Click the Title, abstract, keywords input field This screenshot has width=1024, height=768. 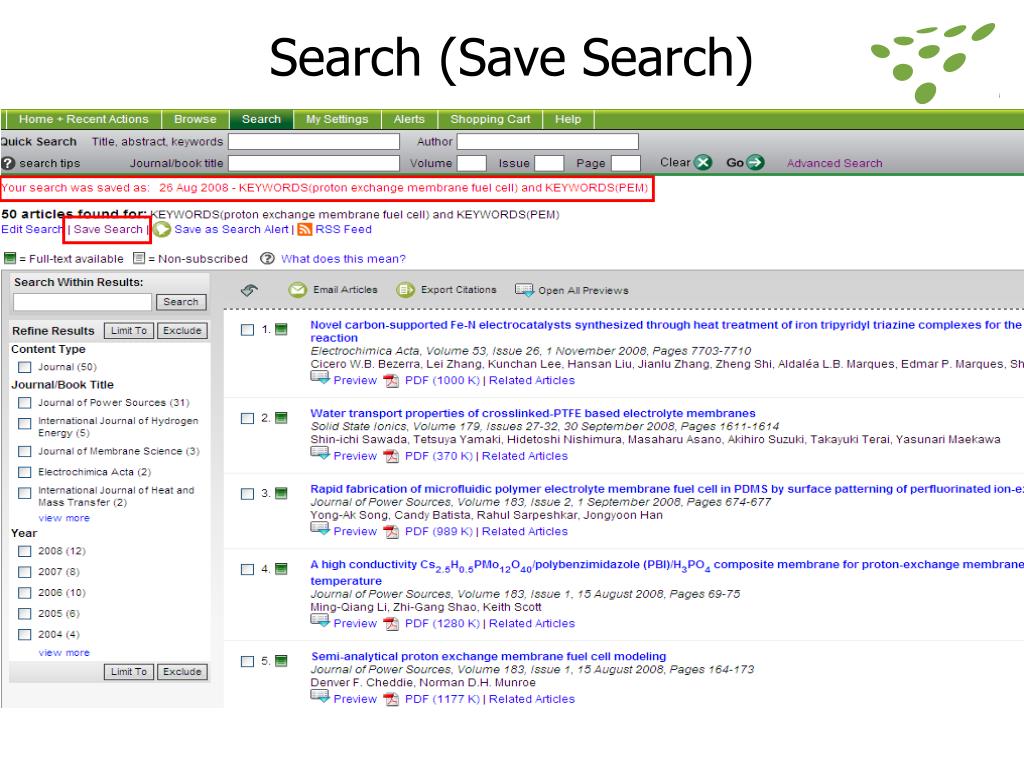(313, 142)
